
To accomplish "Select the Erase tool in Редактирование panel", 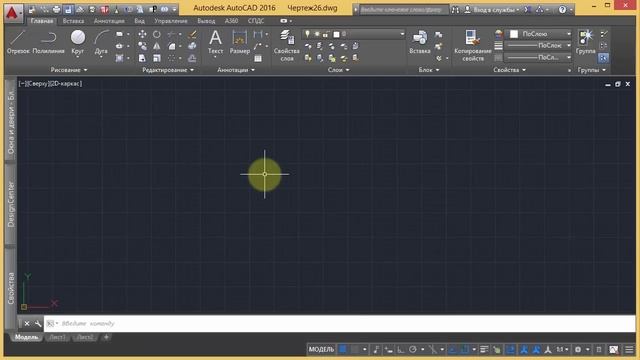I will [192, 34].
